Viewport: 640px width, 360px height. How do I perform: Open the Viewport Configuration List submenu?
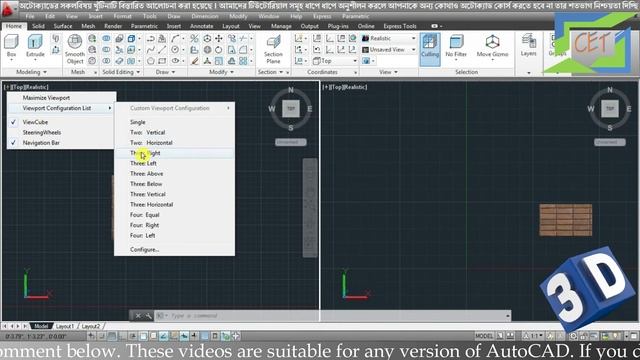60,108
